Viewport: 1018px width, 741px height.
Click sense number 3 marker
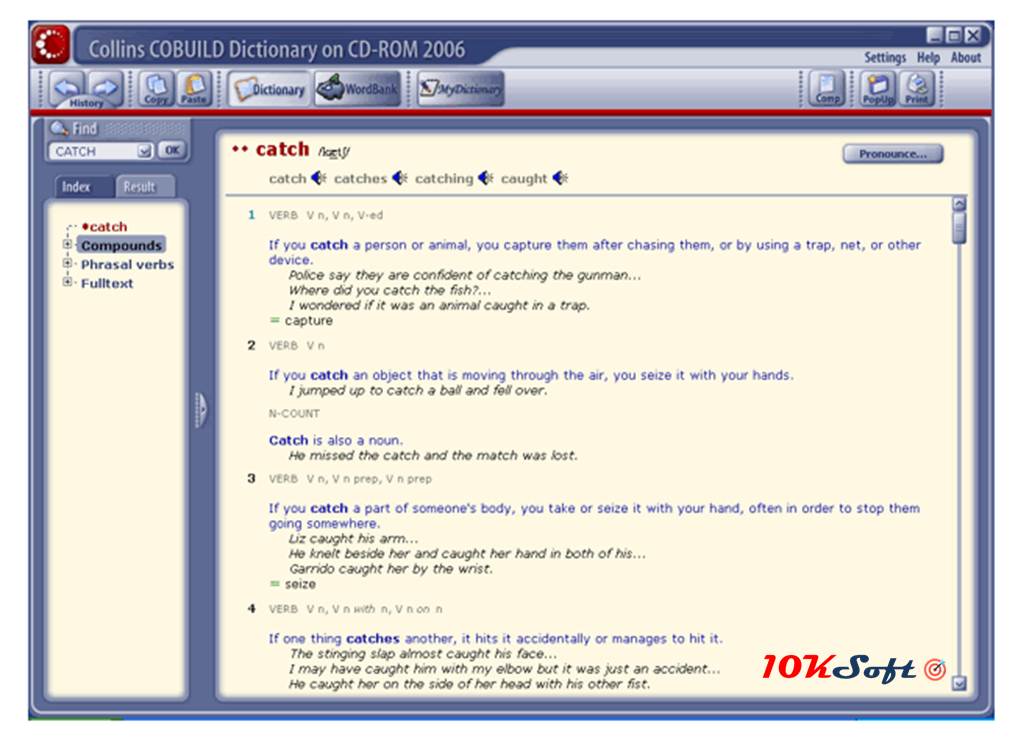coord(251,479)
